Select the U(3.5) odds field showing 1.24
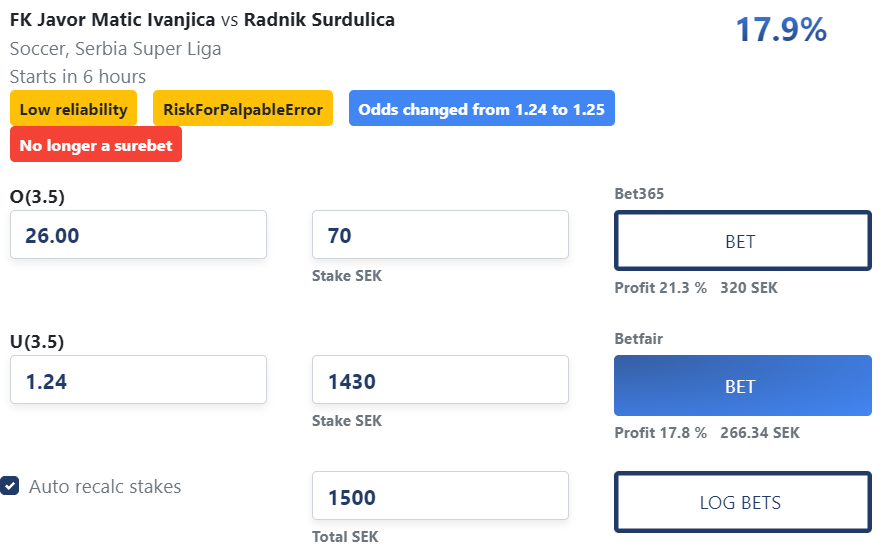This screenshot has width=883, height=556. click(x=138, y=380)
